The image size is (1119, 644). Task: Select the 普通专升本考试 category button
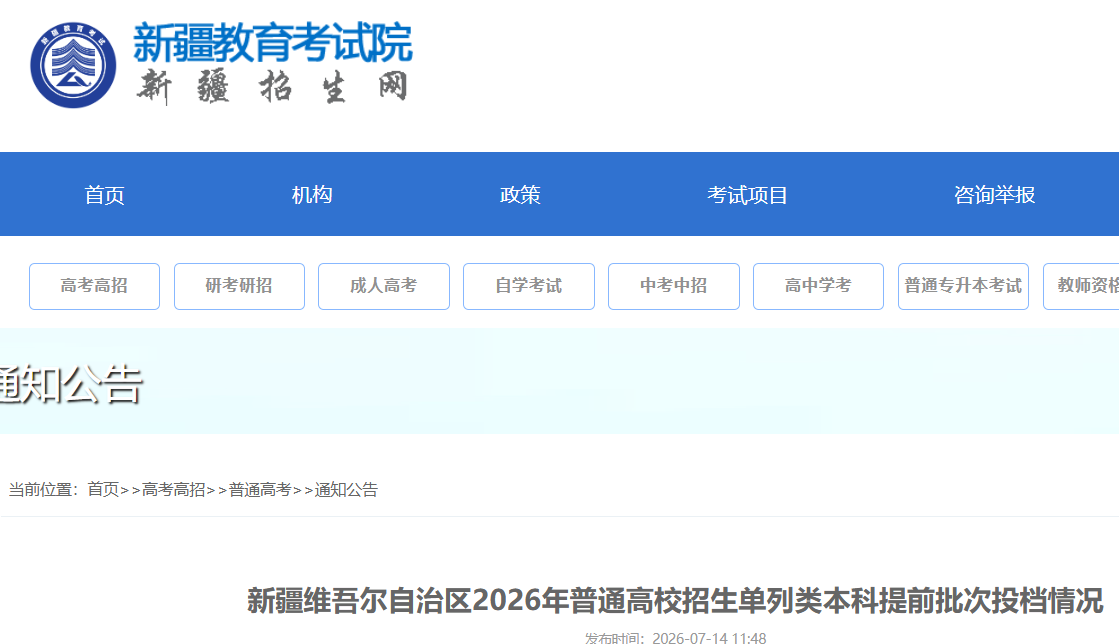[x=963, y=286]
